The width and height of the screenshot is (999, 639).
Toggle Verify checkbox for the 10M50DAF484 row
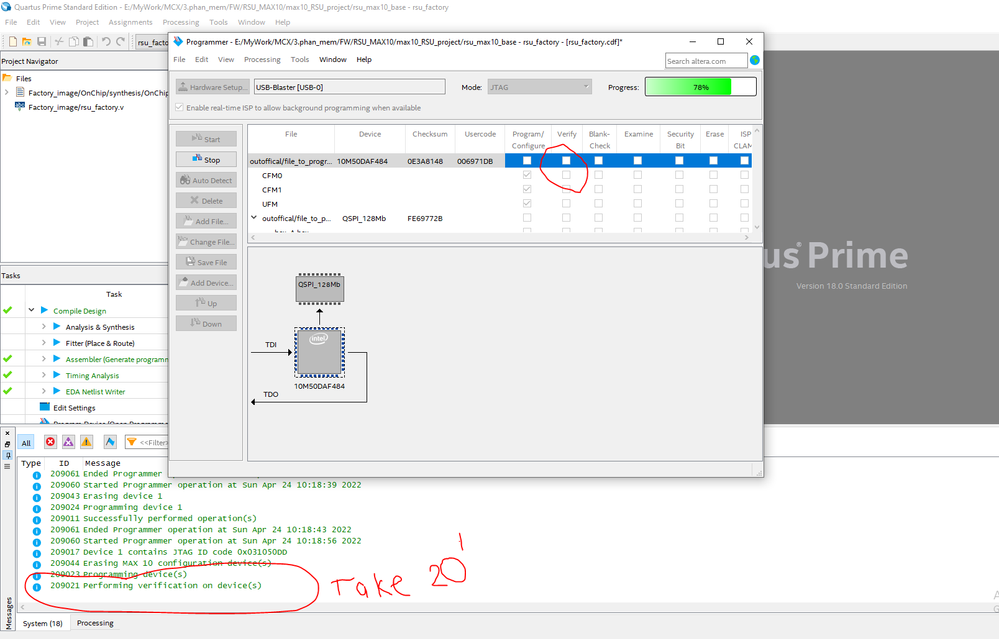(x=566, y=161)
